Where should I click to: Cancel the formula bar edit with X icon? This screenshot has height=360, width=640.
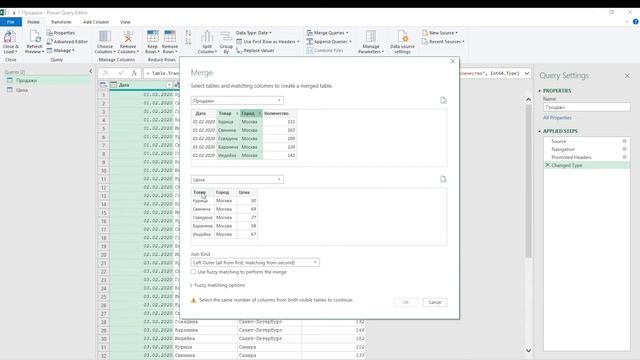[106, 73]
